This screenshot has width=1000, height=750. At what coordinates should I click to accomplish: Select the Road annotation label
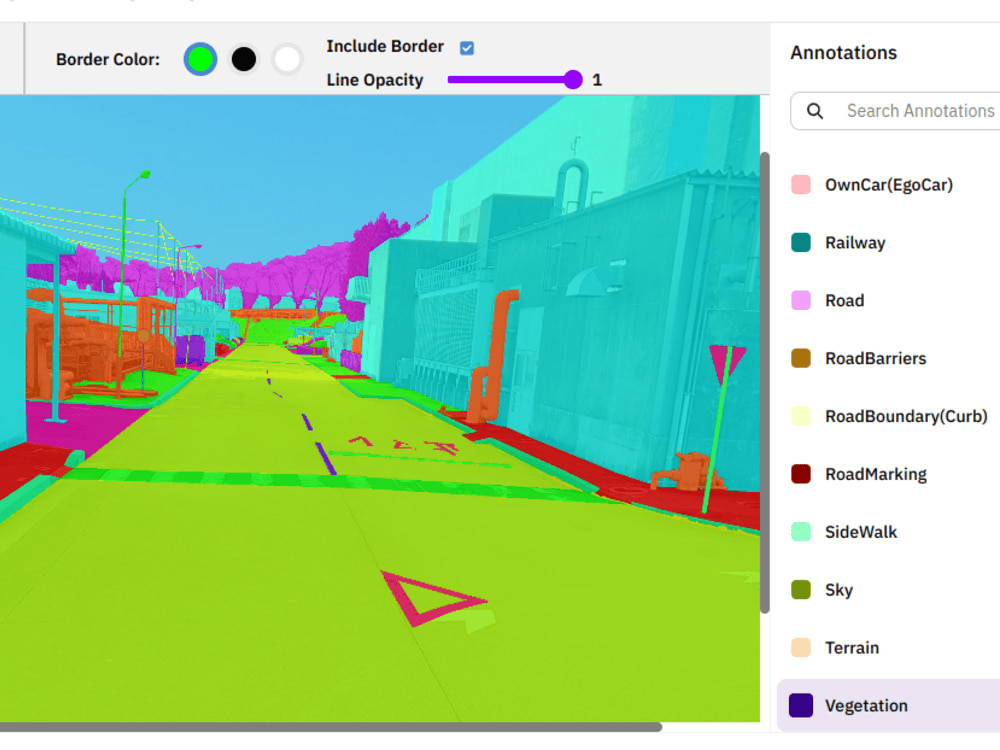[844, 300]
